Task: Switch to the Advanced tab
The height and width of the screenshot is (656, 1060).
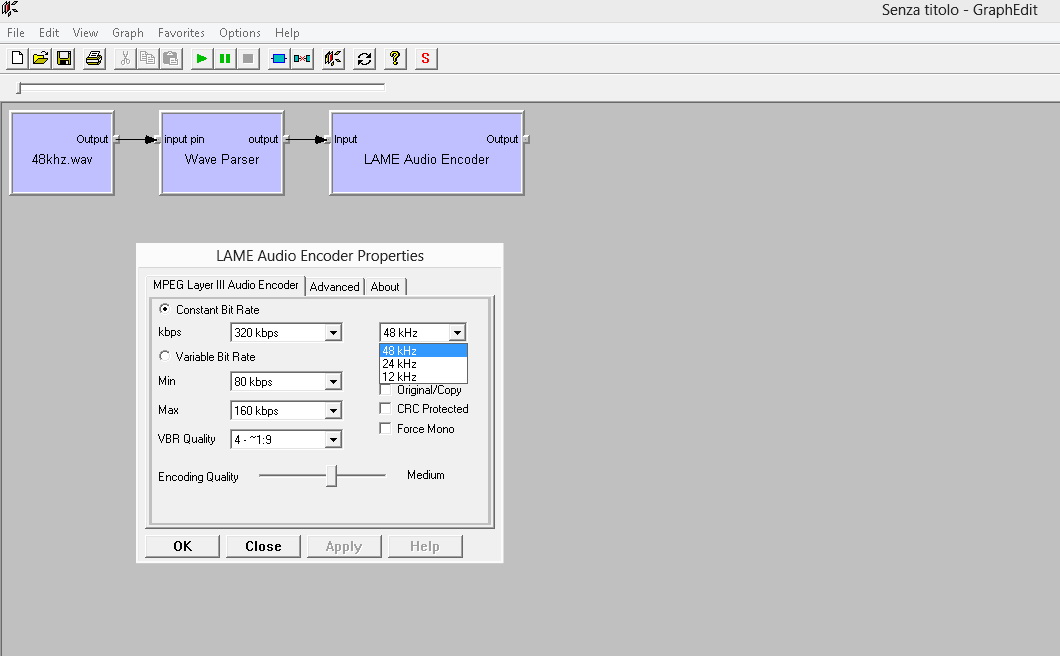Action: click(334, 287)
